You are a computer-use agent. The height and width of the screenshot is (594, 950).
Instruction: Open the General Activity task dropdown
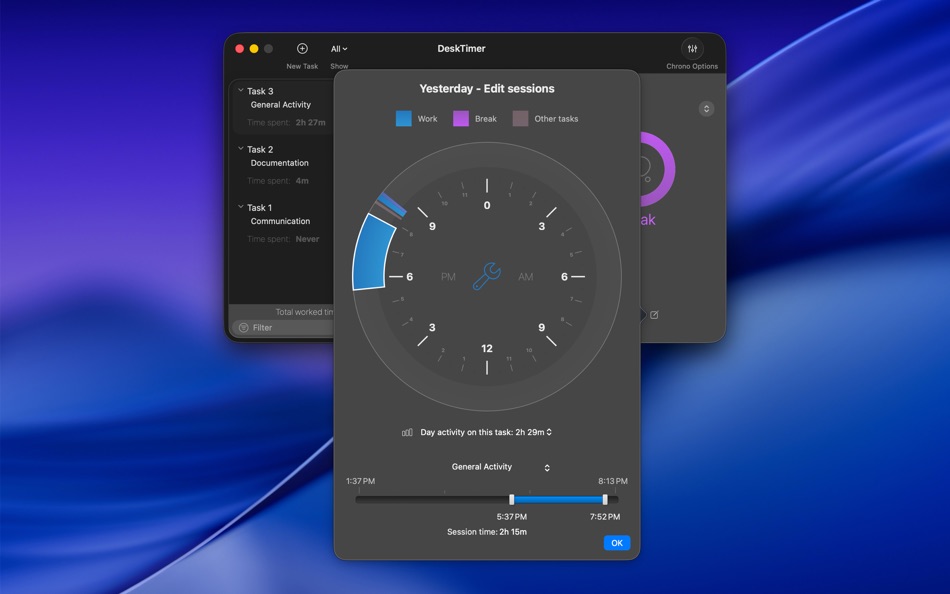tap(545, 466)
